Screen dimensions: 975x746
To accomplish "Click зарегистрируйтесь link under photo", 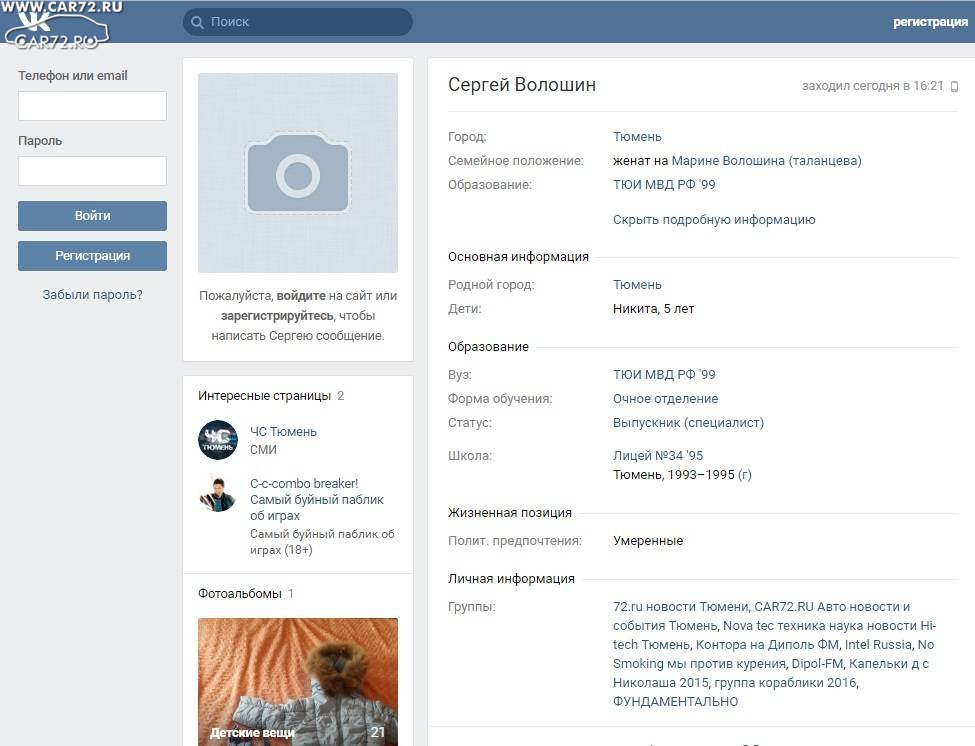I will click(277, 316).
